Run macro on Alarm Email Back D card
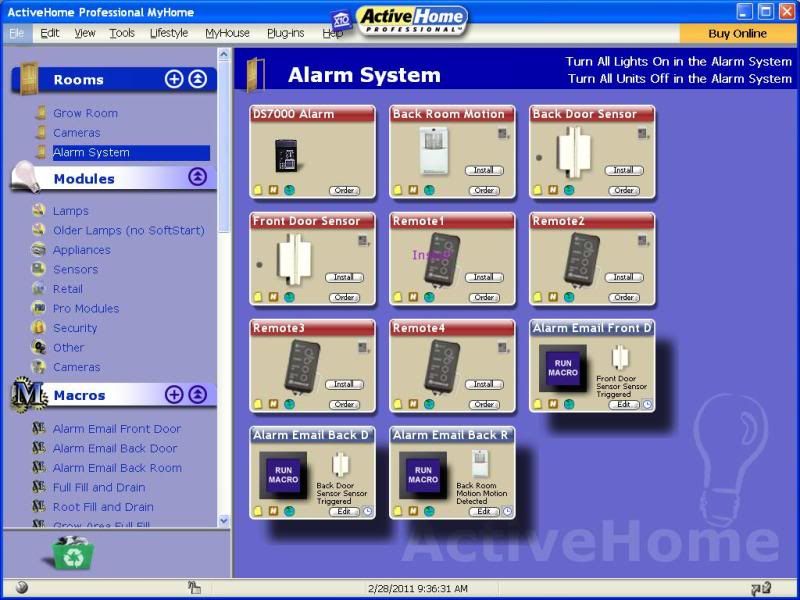This screenshot has width=800, height=600. tap(283, 475)
